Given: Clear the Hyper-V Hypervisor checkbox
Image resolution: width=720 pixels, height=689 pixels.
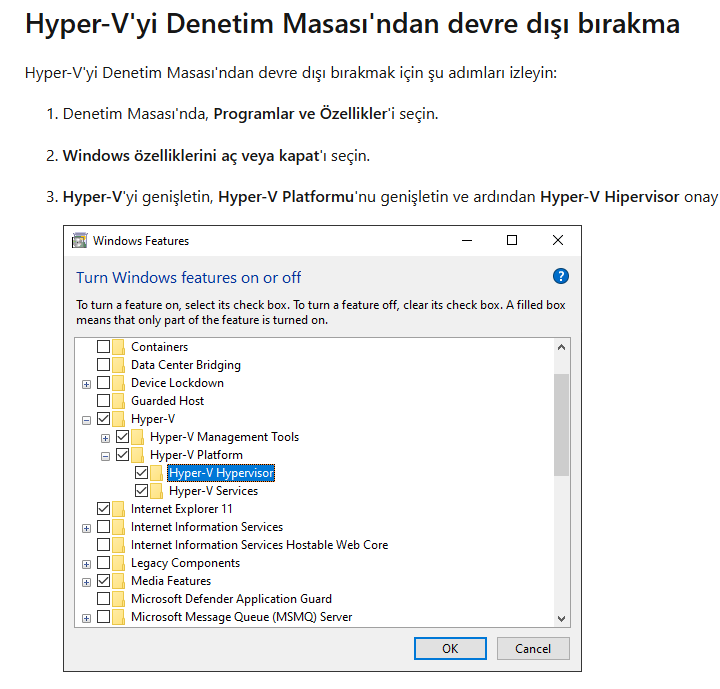Looking at the screenshot, I should [x=141, y=473].
